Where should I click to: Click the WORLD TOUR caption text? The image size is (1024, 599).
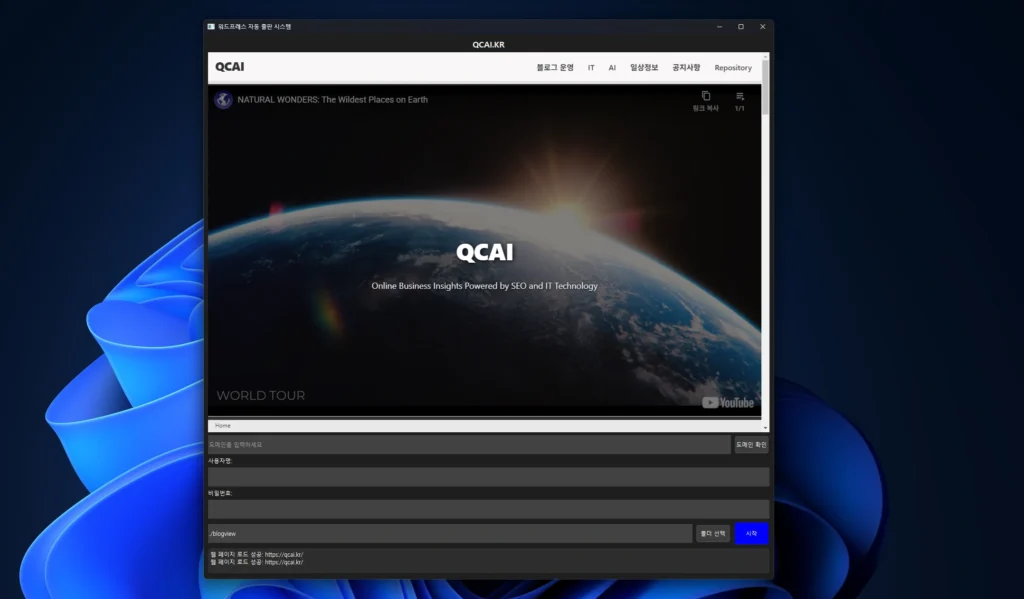point(261,396)
